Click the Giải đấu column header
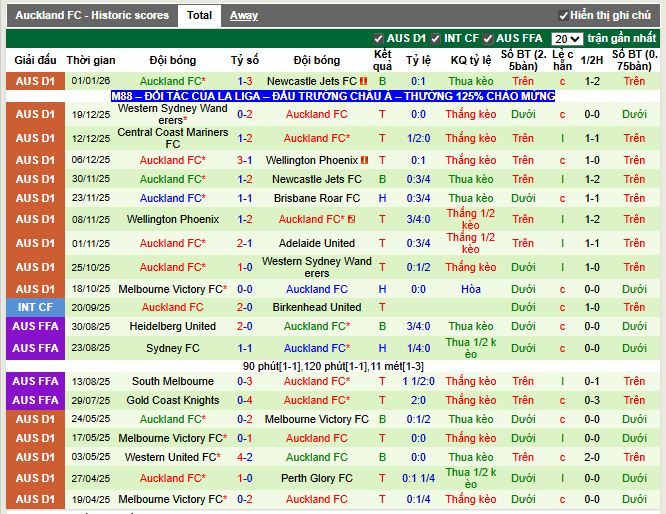 pos(35,60)
